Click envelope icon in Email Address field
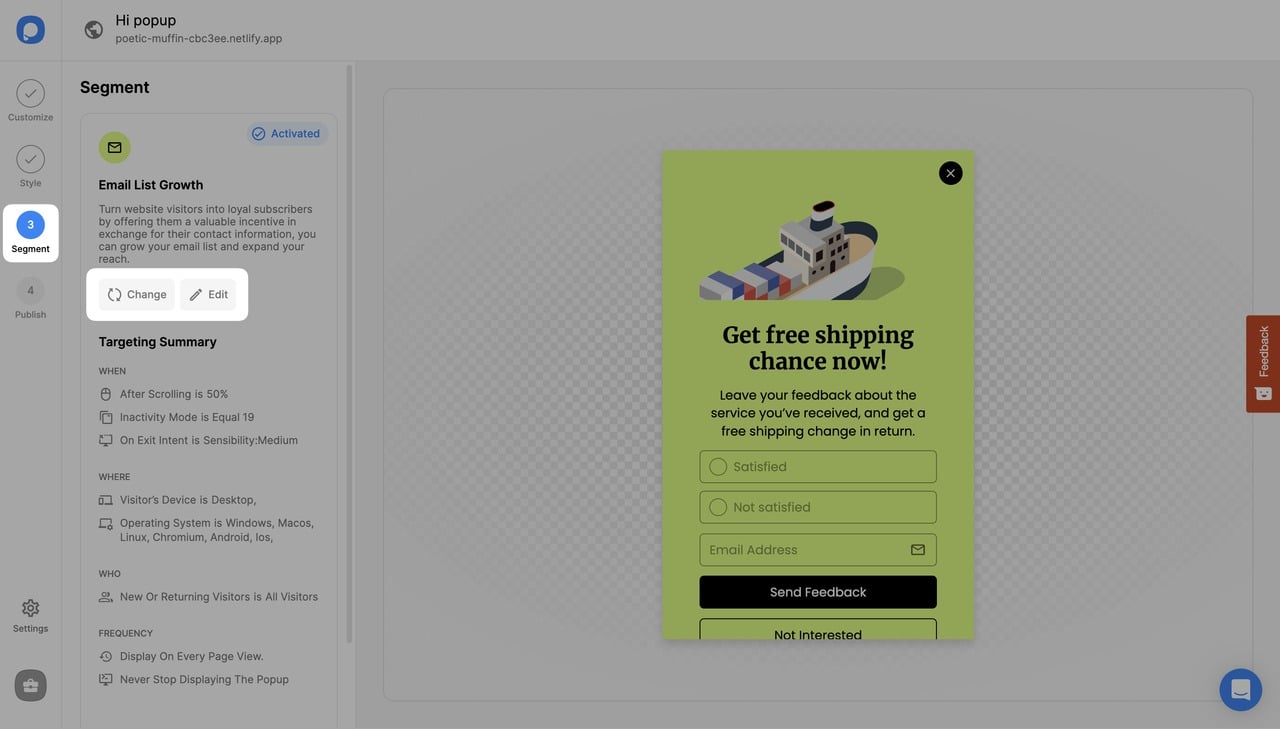1280x729 pixels. click(917, 550)
